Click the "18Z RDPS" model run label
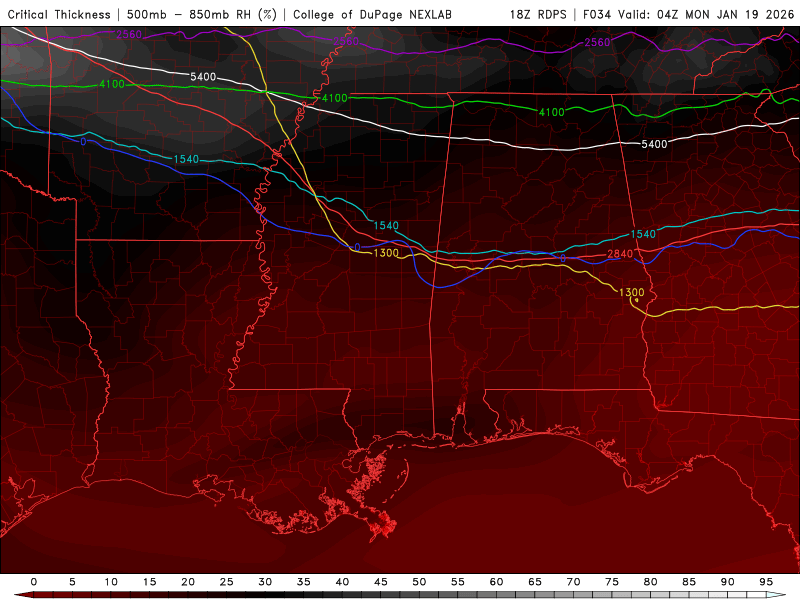Image resolution: width=800 pixels, height=600 pixels. click(538, 15)
